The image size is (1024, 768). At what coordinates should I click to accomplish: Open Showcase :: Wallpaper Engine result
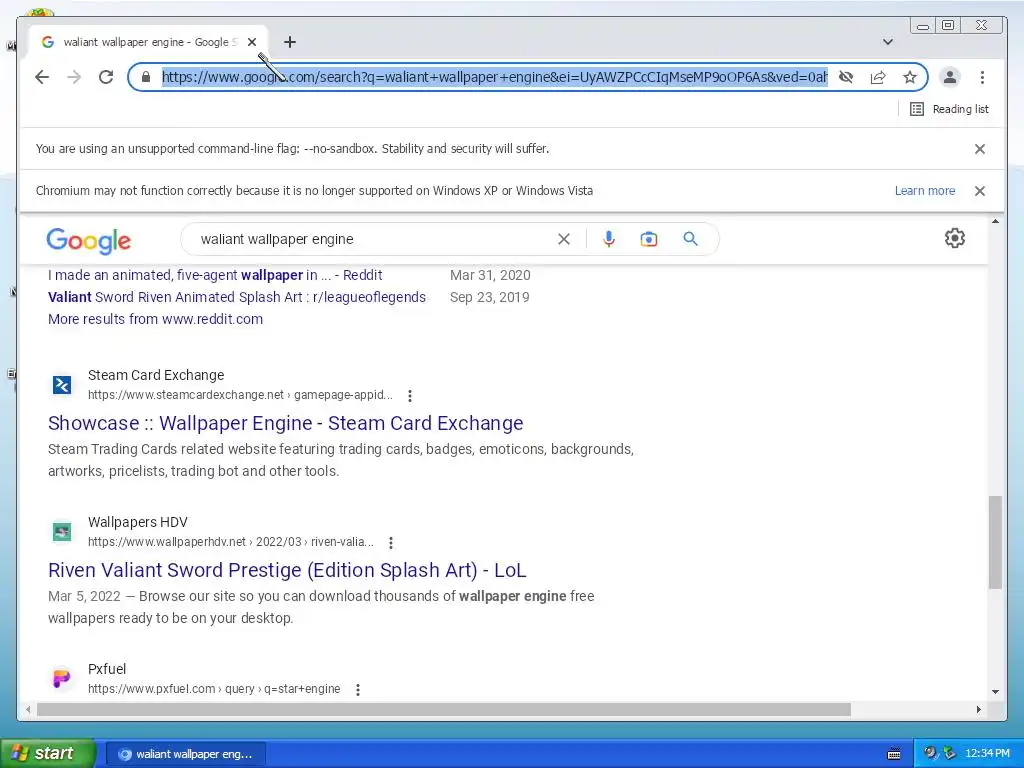[285, 423]
